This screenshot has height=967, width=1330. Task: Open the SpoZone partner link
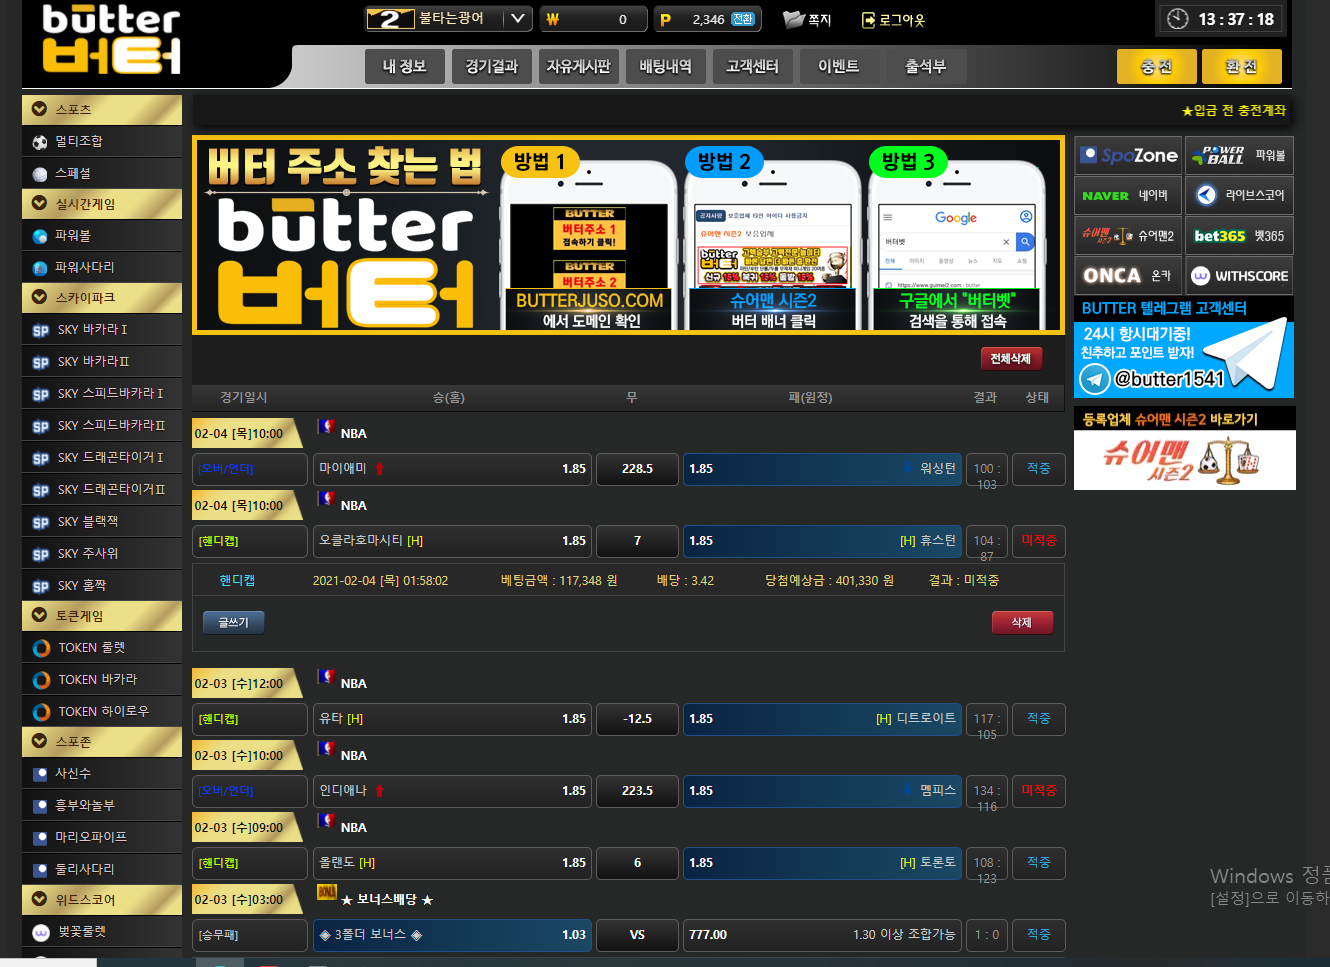click(1128, 155)
